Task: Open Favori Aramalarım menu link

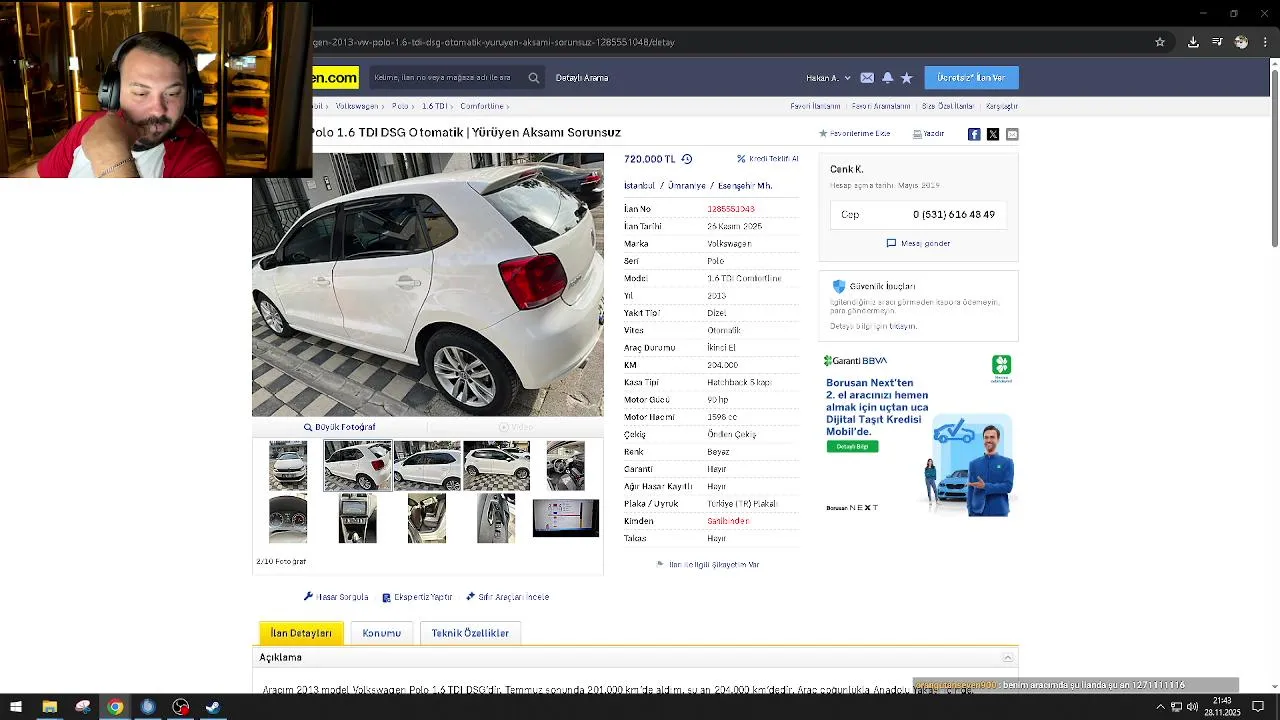Action: 881,106
